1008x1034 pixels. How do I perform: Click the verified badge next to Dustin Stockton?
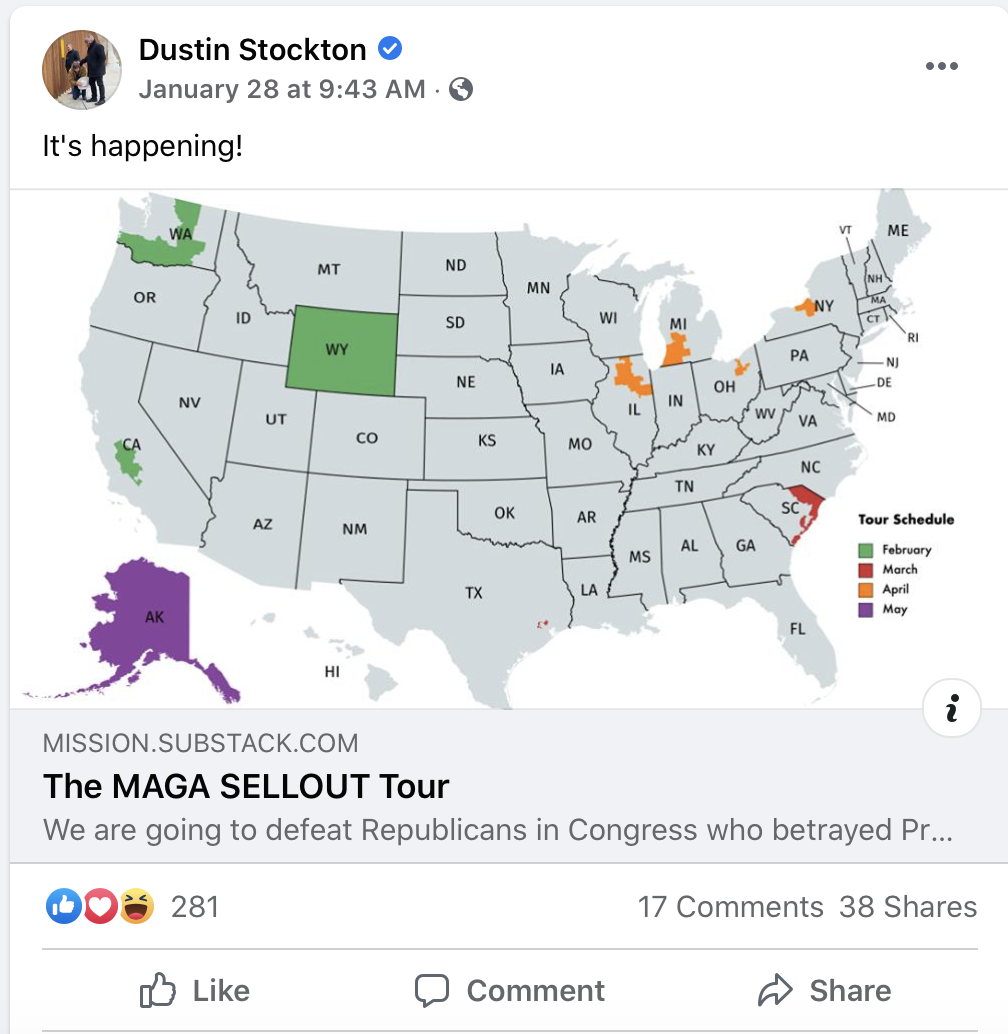(390, 48)
